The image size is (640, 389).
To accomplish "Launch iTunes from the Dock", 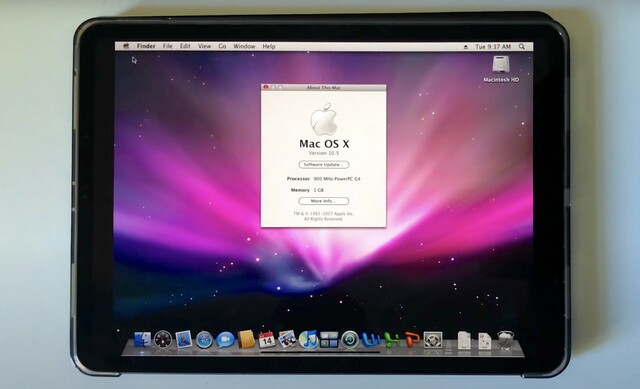I will [309, 340].
